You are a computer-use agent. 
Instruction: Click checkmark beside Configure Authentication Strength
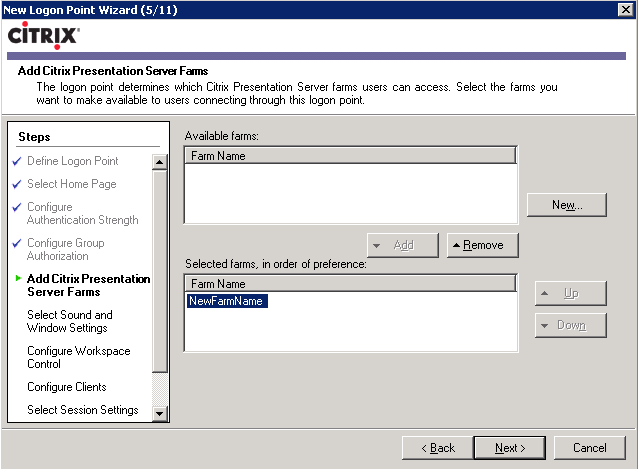click(17, 207)
